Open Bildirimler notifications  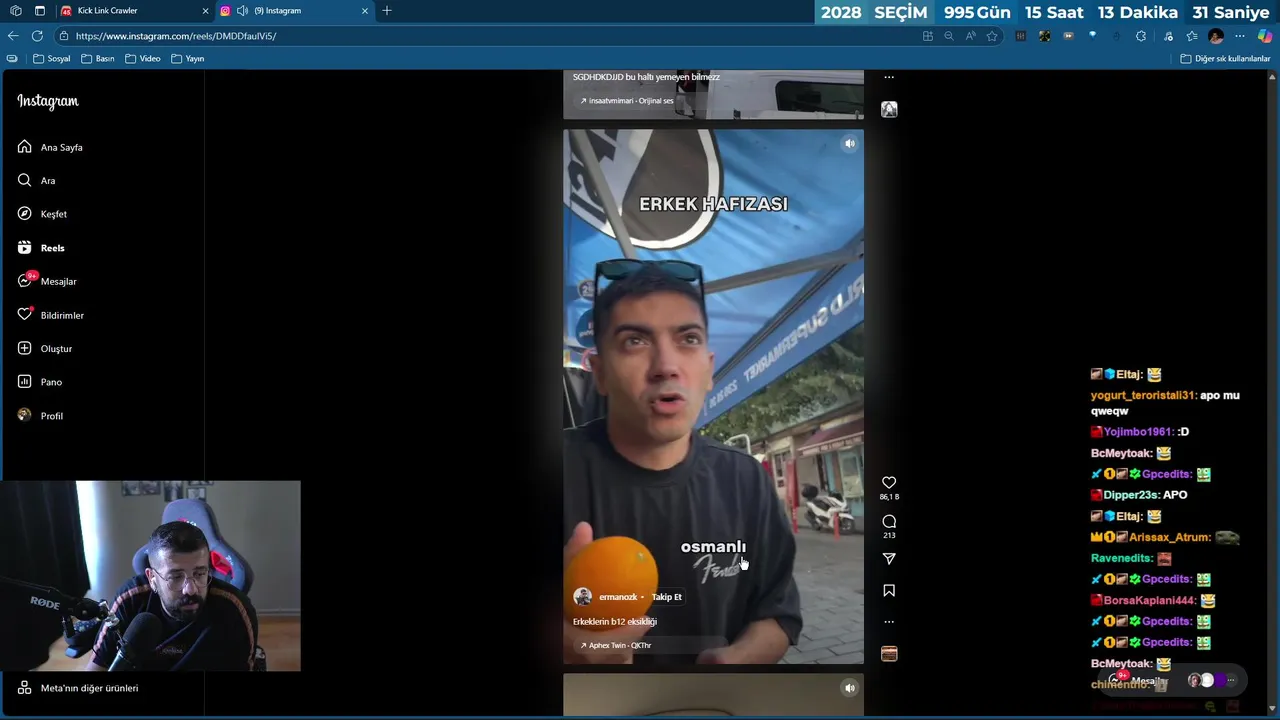tap(50, 315)
